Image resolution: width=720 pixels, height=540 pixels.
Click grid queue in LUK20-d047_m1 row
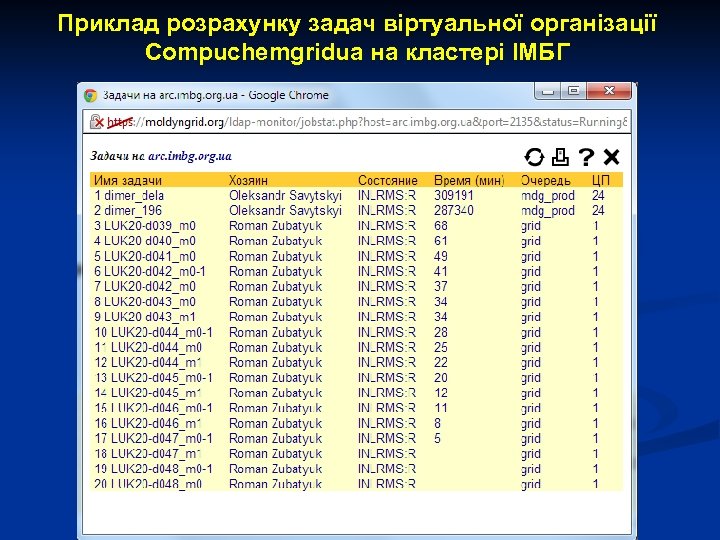coord(531,453)
